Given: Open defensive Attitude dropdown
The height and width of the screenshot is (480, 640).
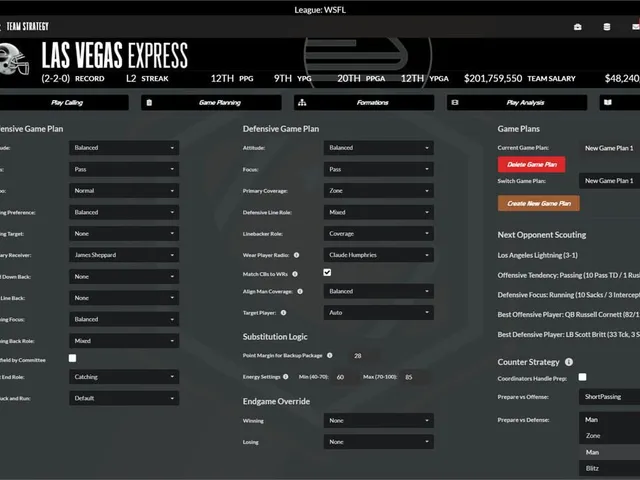Looking at the screenshot, I should 379,148.
